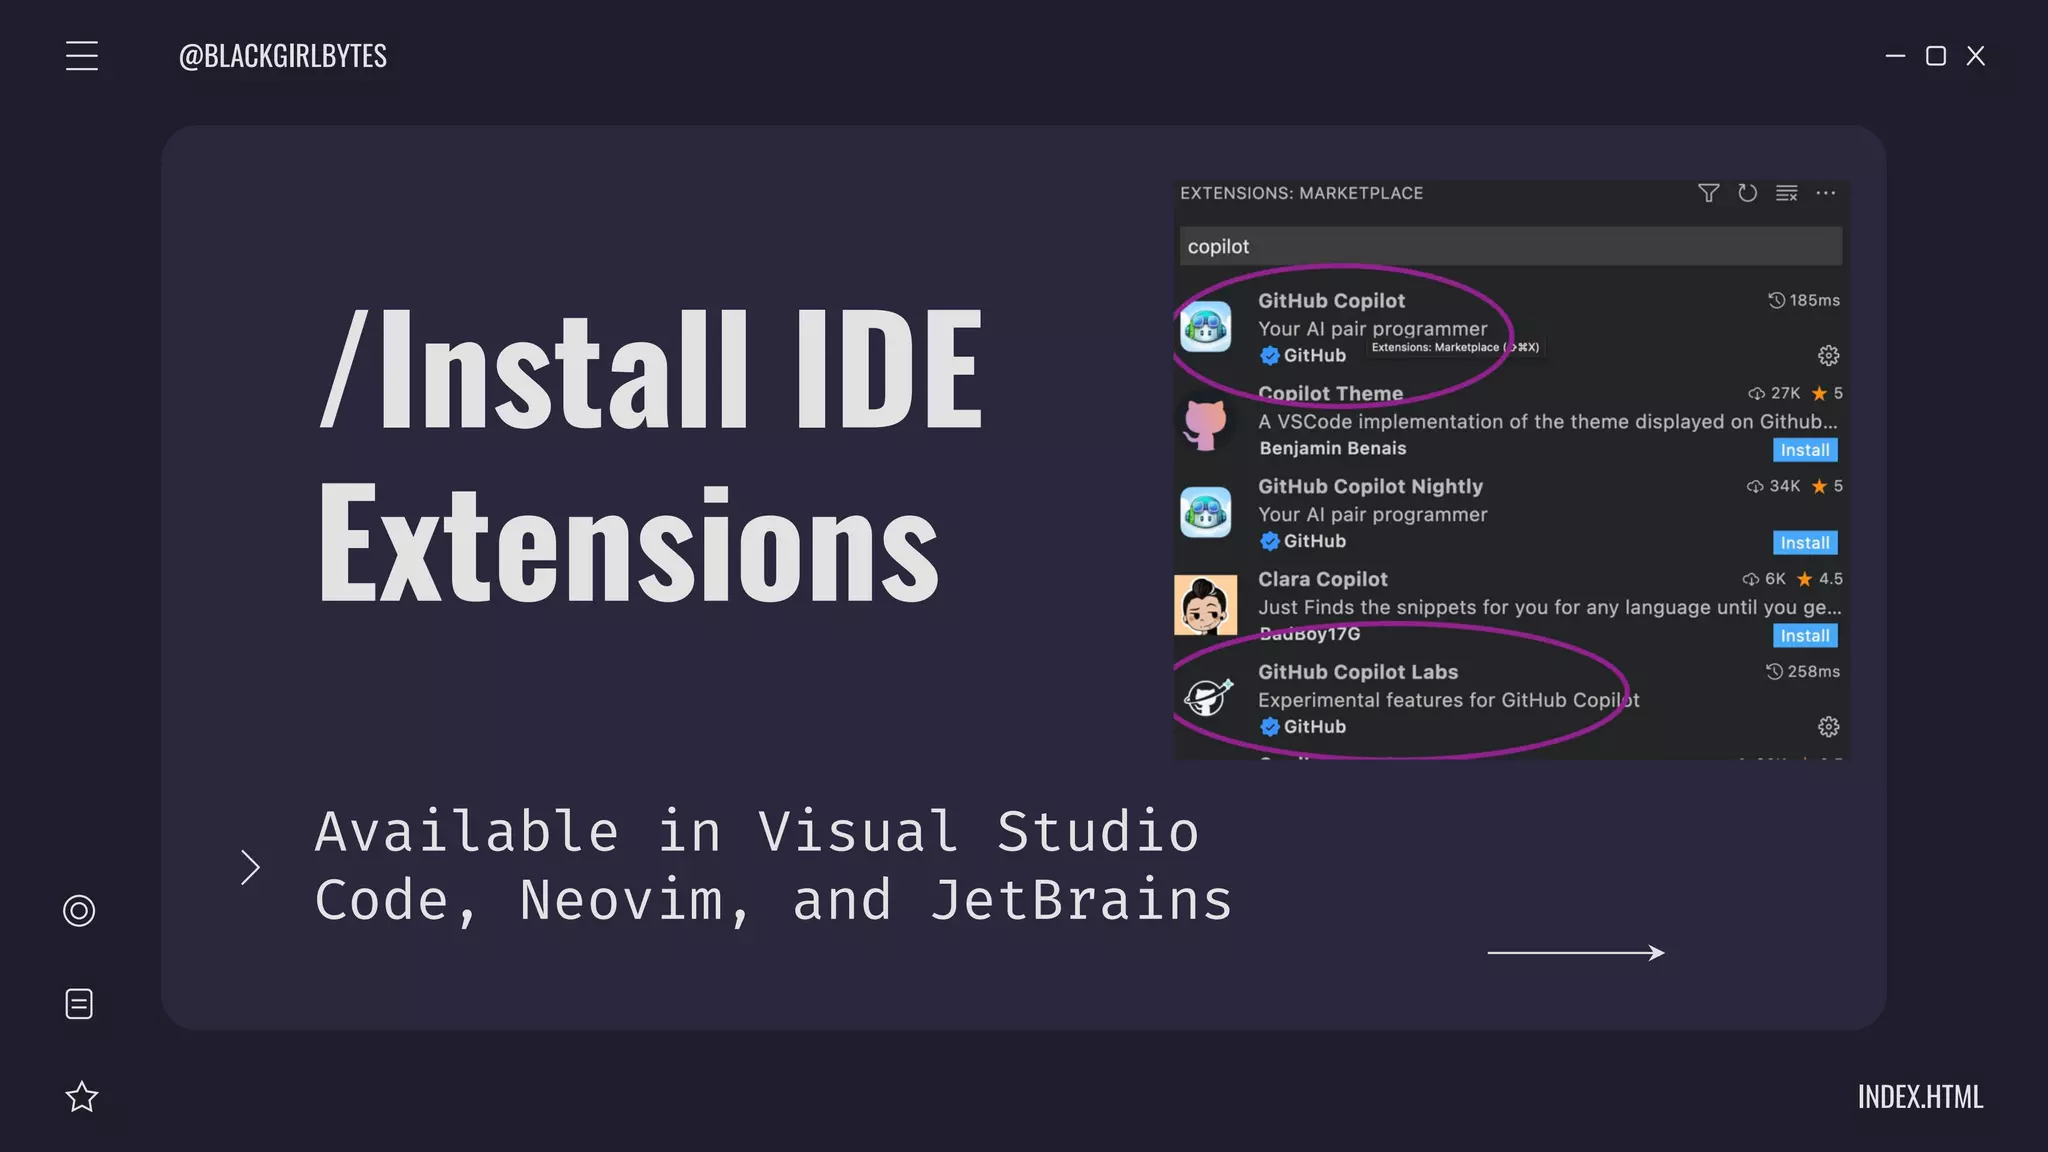
Task: Select the GitHub Copilot extension title
Action: coord(1331,301)
